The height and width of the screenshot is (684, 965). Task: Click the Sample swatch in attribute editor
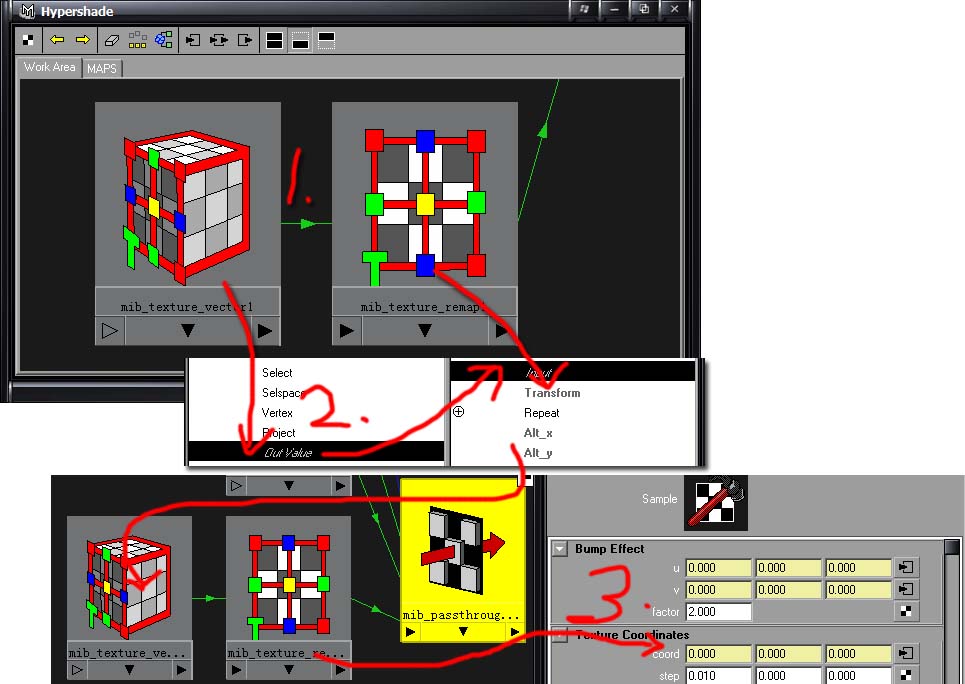pyautogui.click(x=716, y=502)
